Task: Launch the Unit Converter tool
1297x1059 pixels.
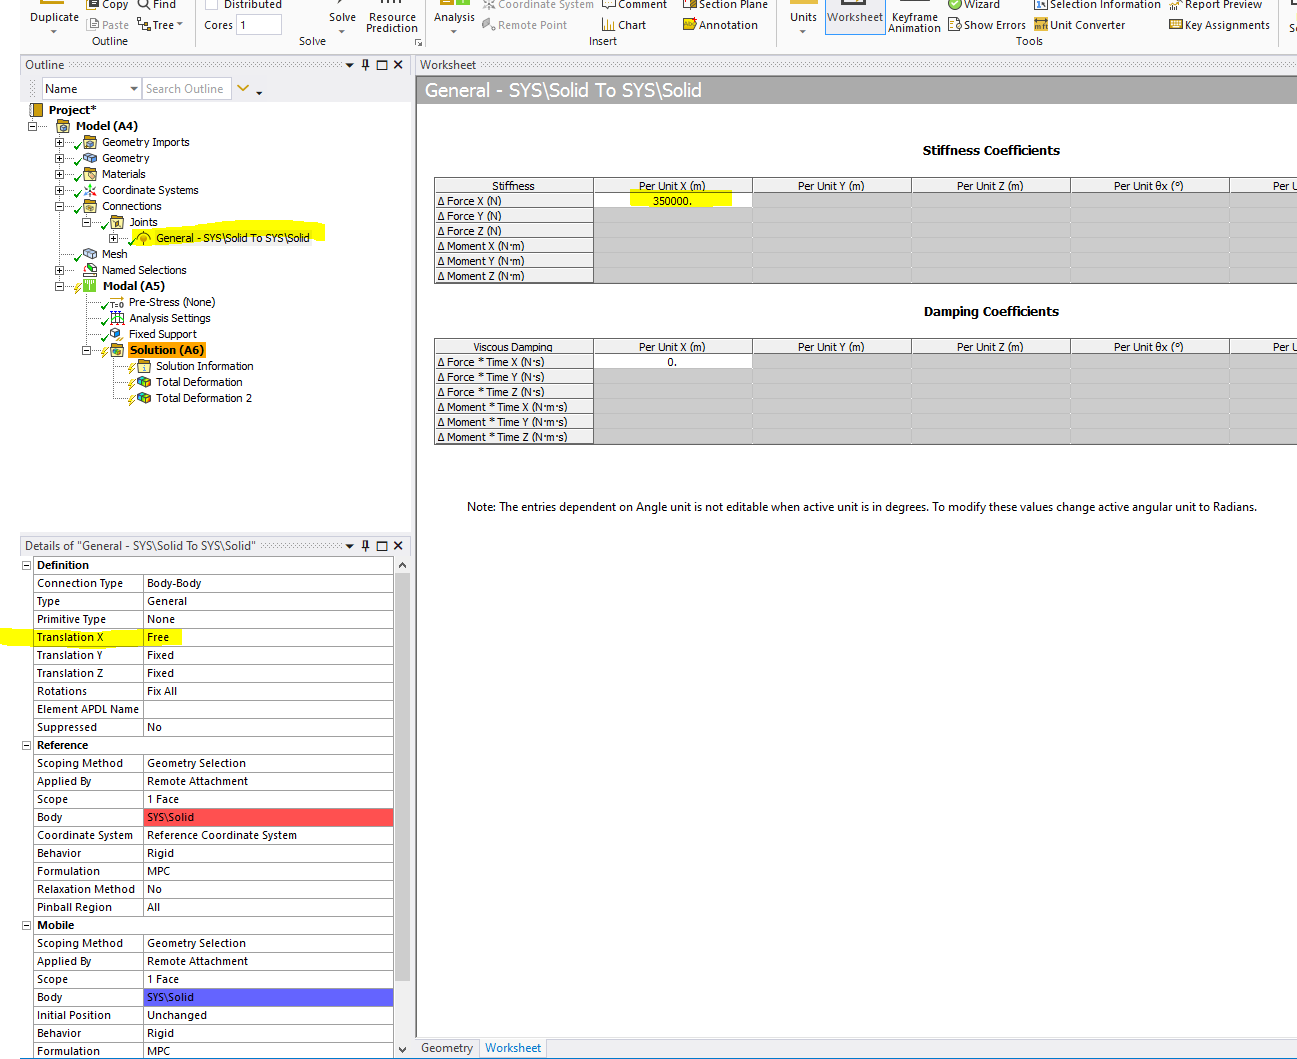Action: click(1079, 25)
